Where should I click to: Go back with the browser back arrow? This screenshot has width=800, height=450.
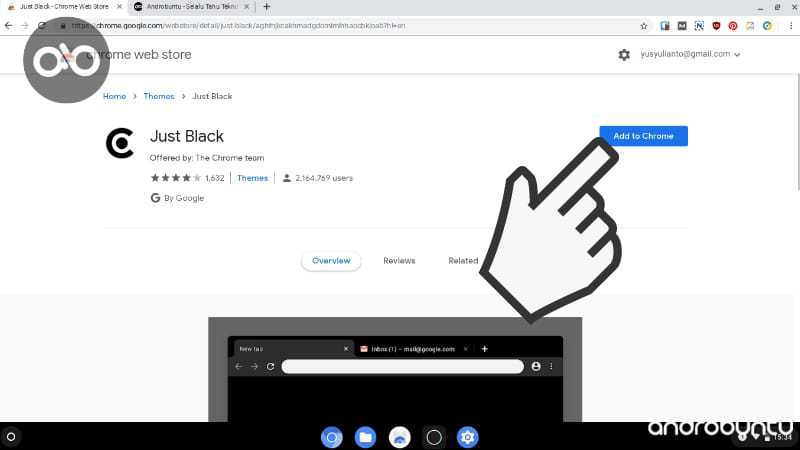[x=9, y=26]
